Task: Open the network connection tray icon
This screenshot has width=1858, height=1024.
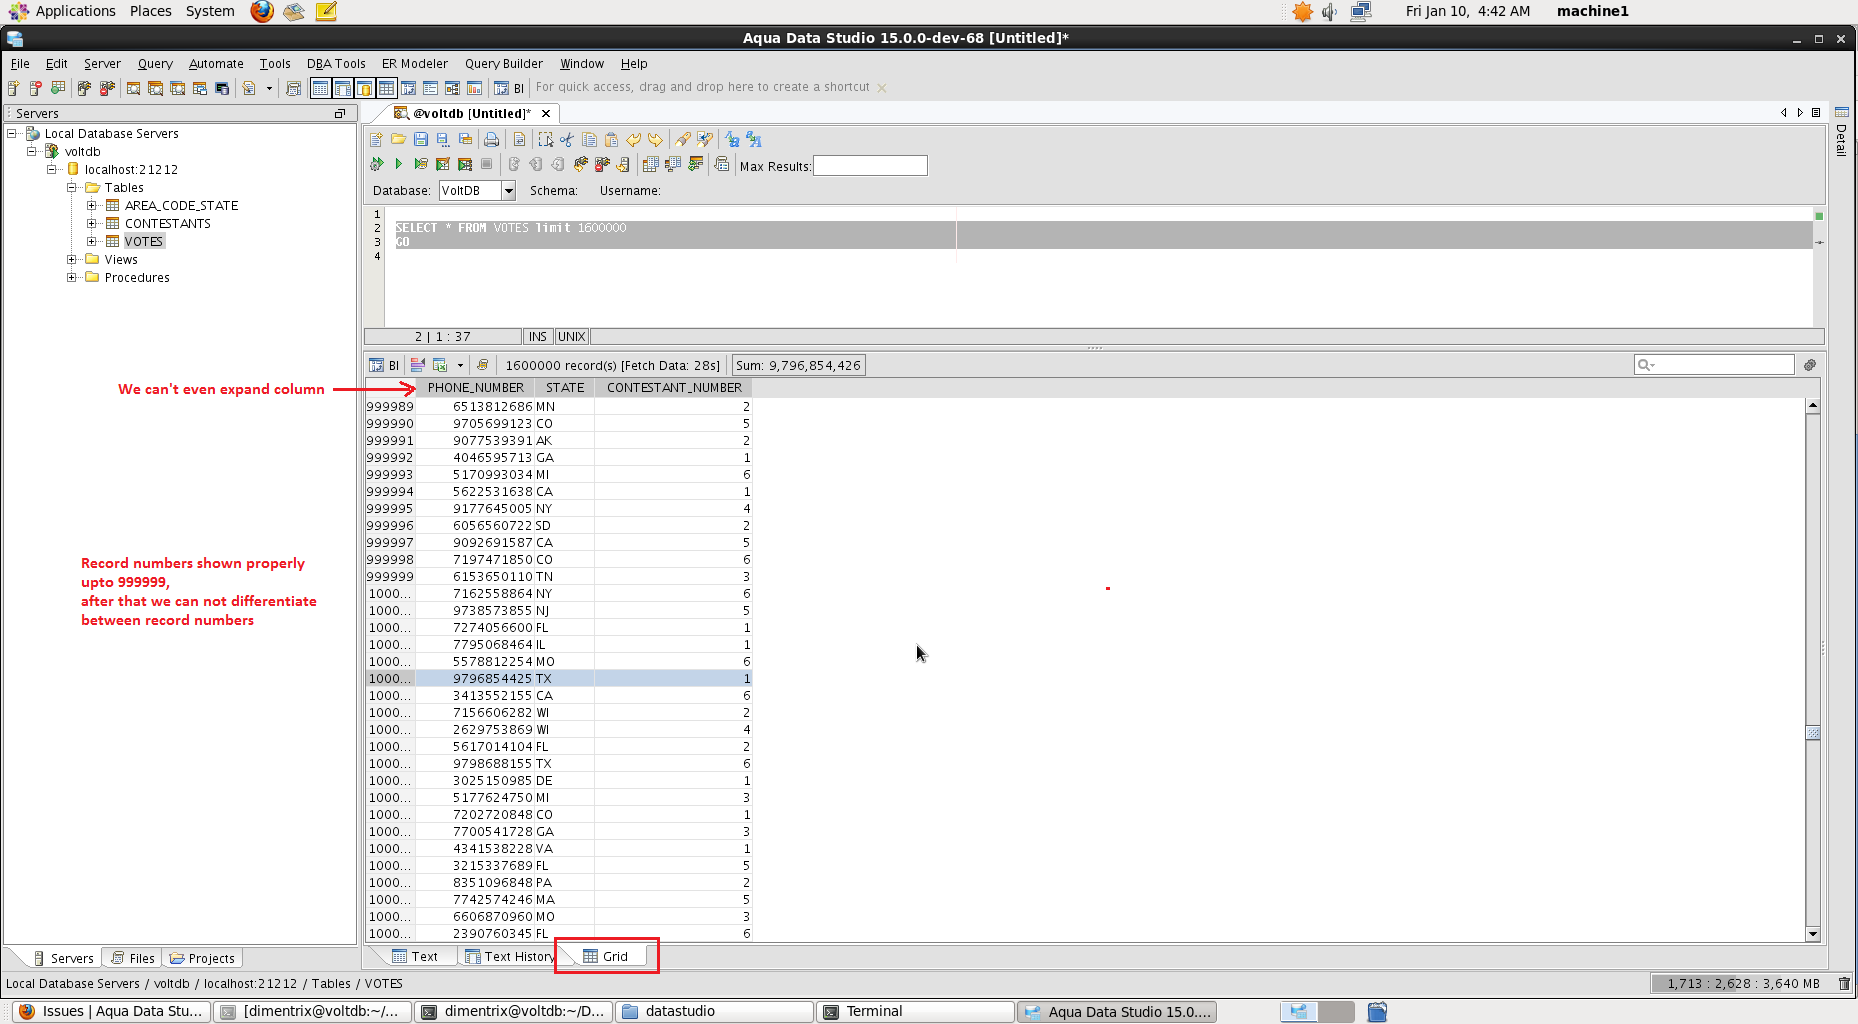Action: 1360,12
